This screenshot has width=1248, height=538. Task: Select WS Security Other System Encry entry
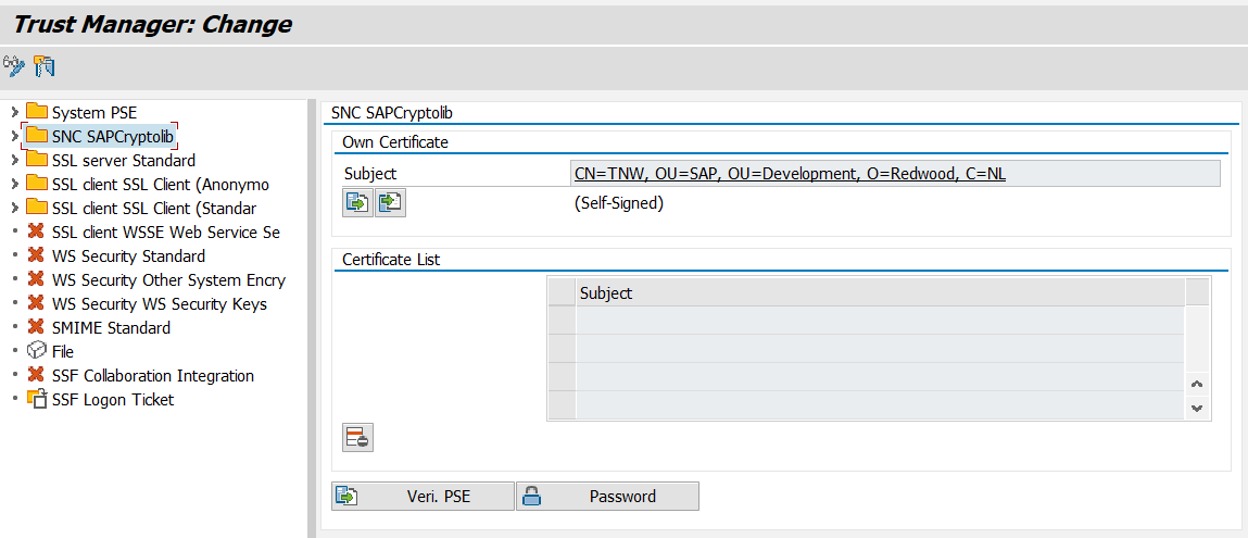[169, 280]
